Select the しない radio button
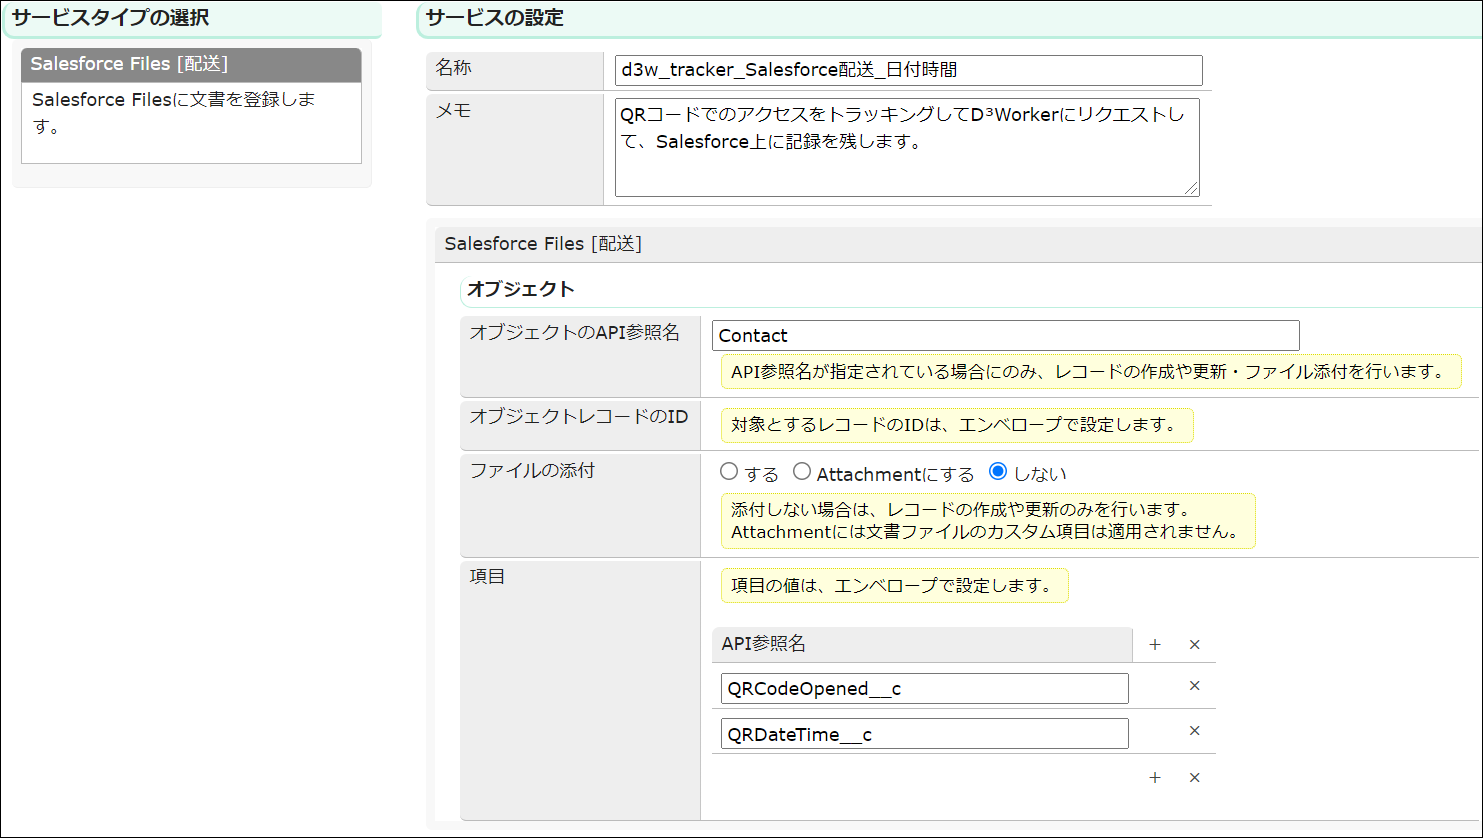1483x838 pixels. [x=997, y=472]
